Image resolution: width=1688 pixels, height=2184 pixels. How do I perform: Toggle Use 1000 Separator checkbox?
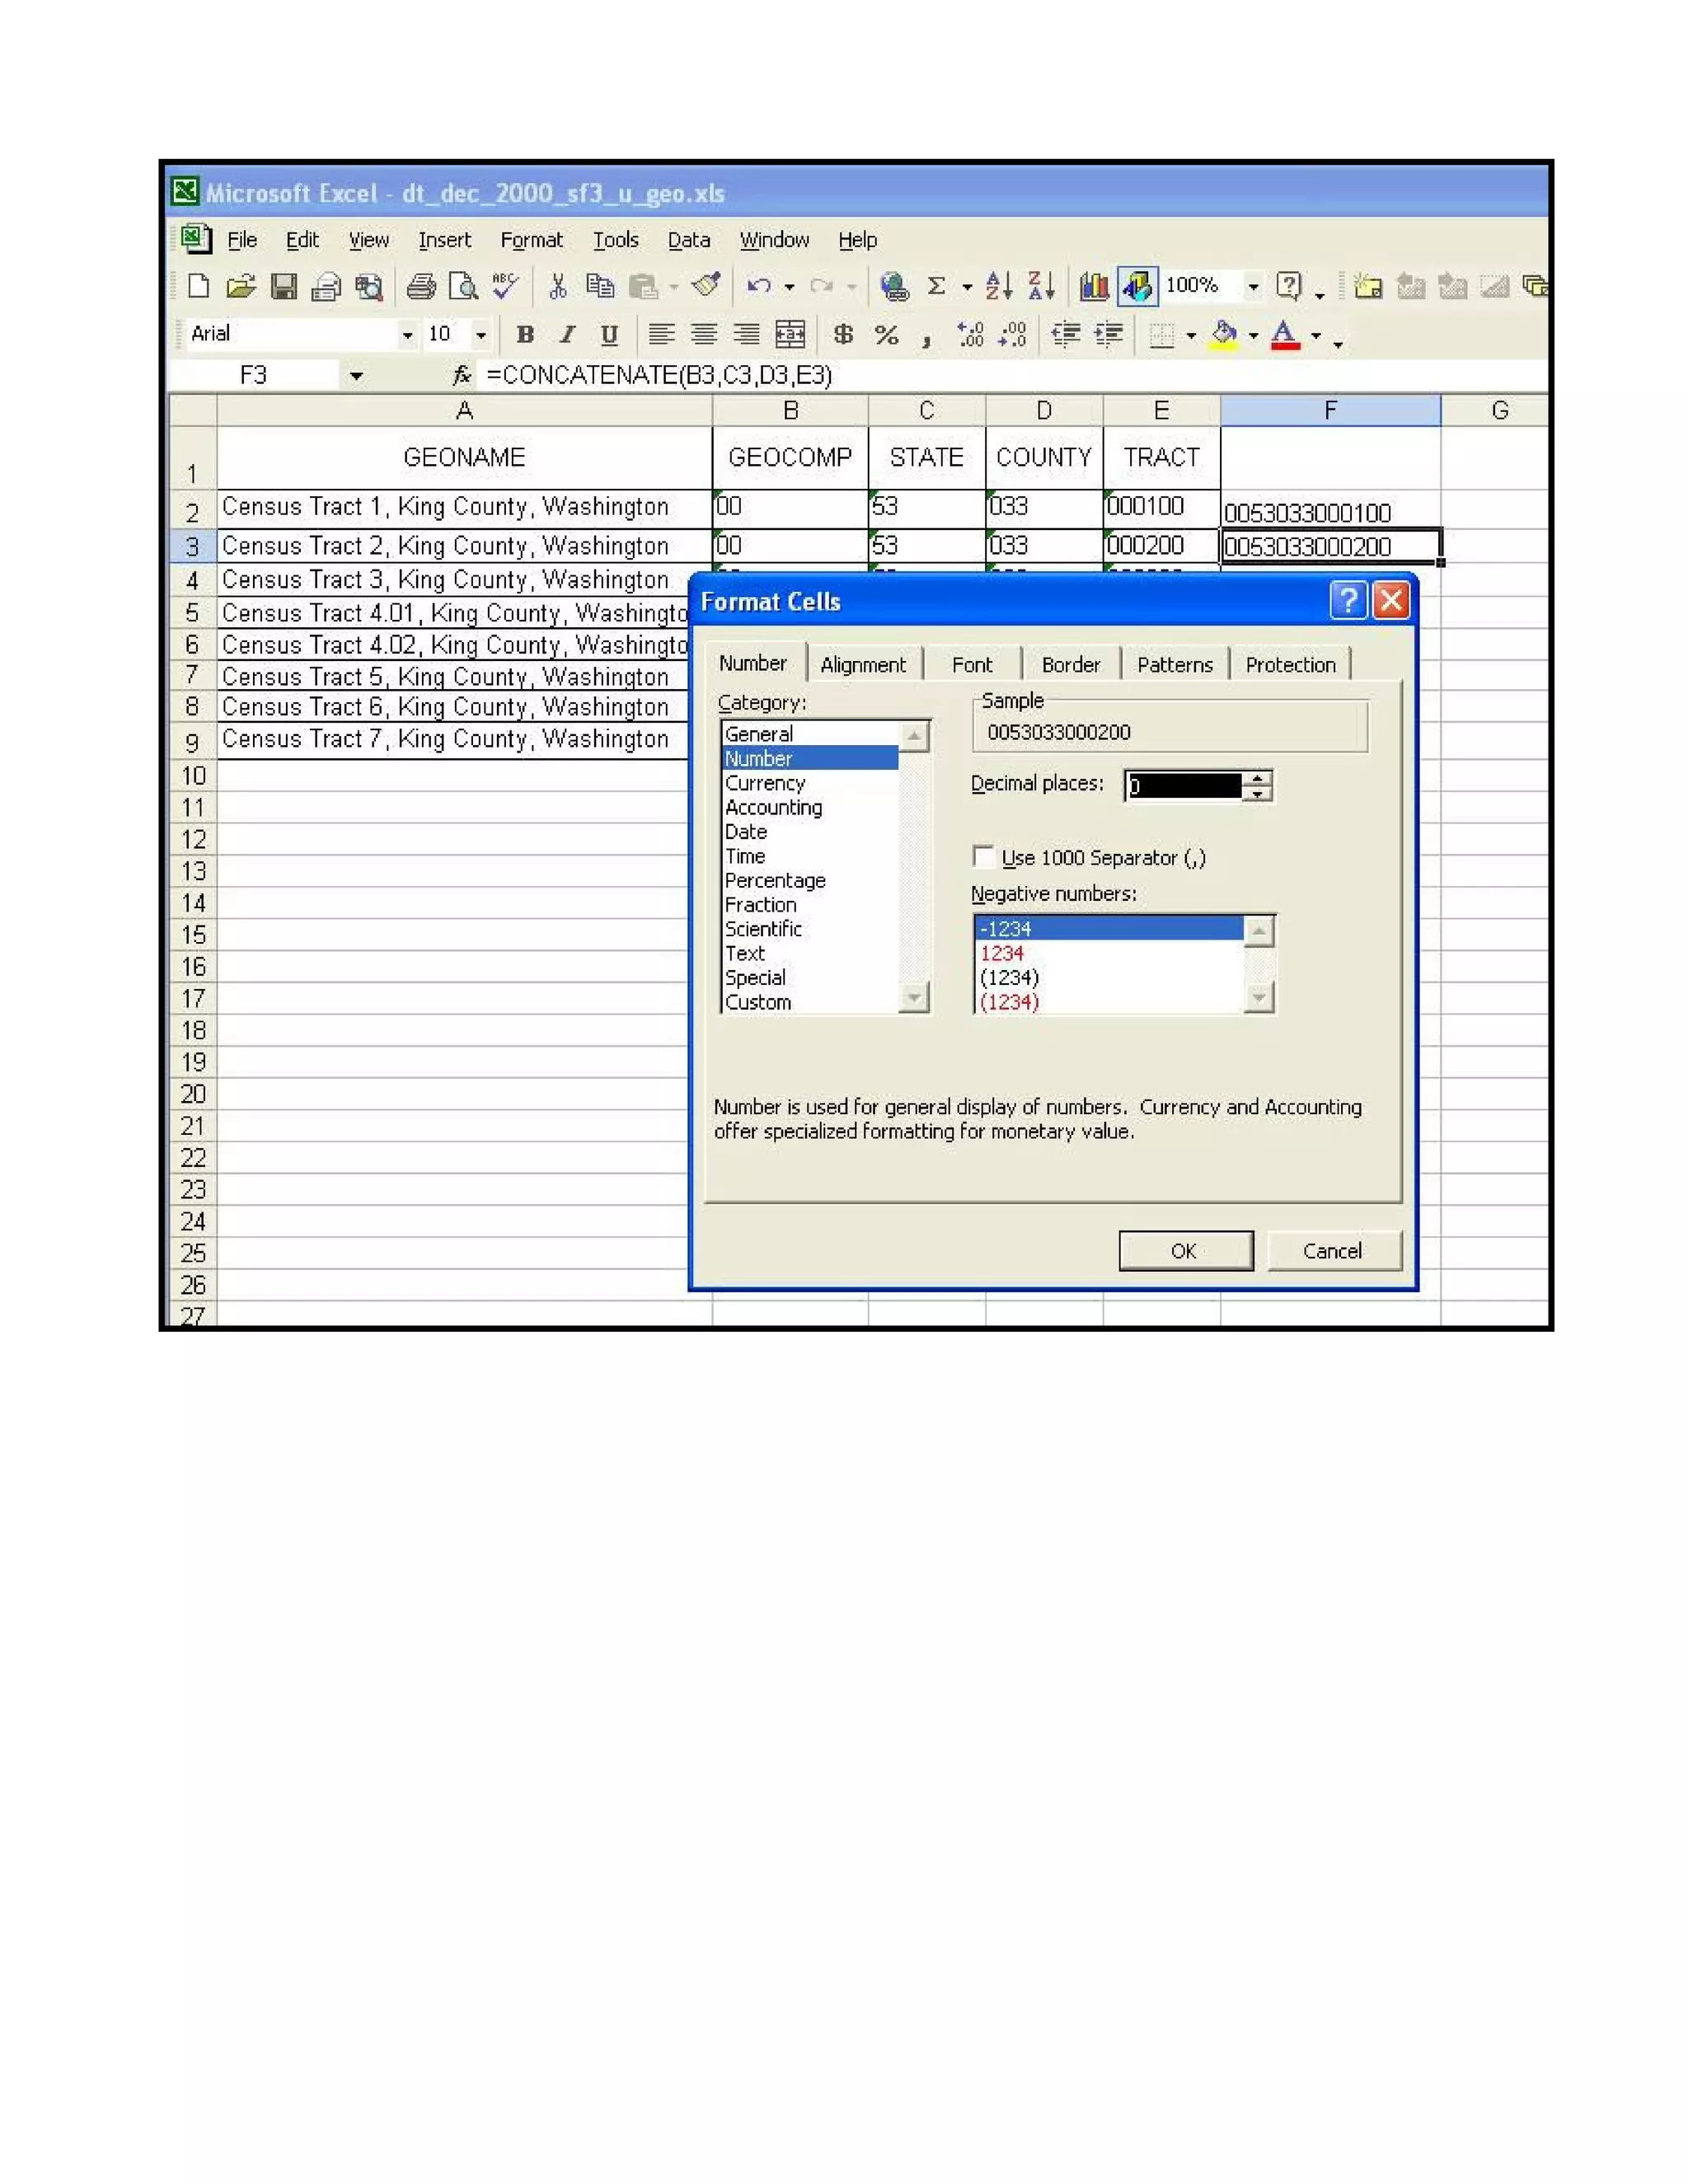coord(984,857)
